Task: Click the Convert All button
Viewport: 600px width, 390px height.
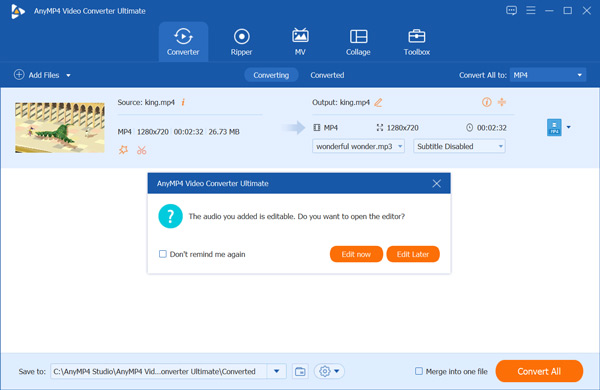Action: (539, 371)
